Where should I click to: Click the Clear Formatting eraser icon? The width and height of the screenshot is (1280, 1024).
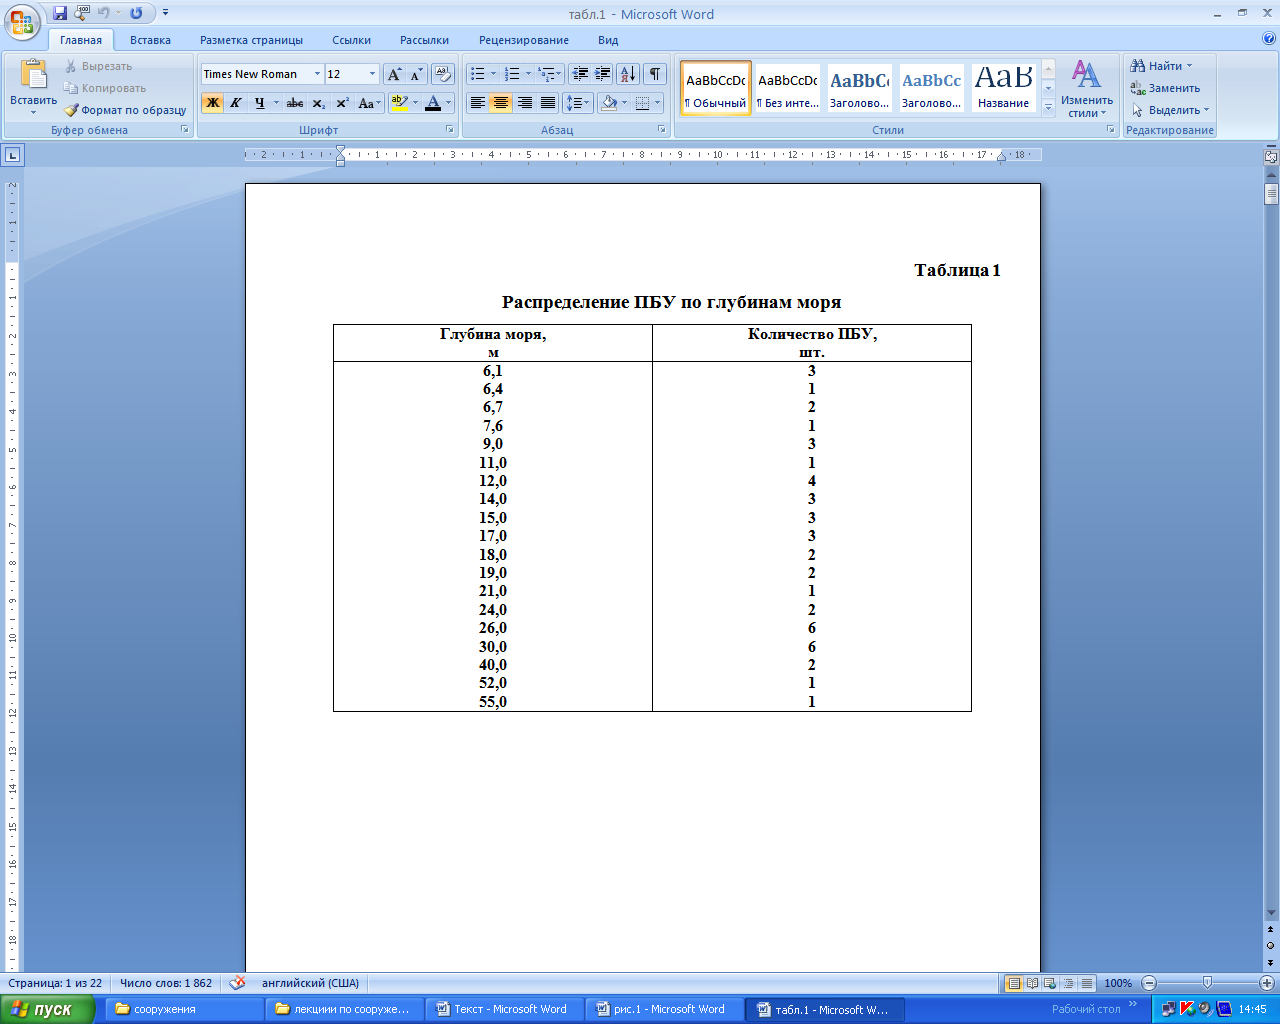443,74
